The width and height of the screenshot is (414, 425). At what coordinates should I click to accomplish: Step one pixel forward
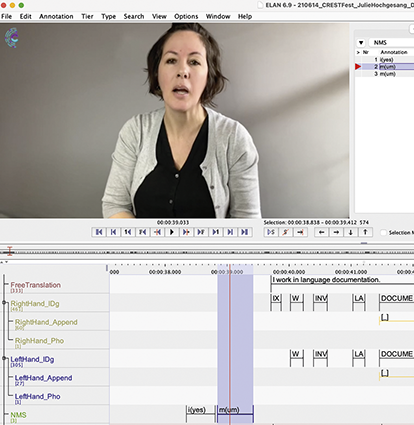[186, 232]
